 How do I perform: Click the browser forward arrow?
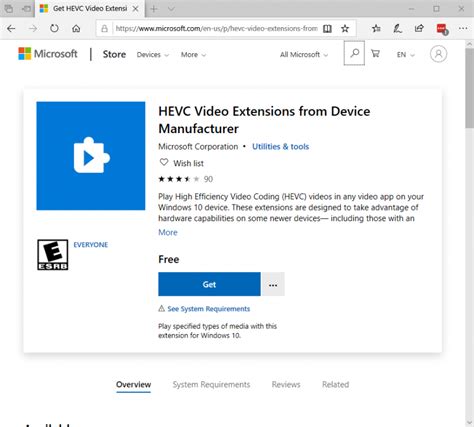click(33, 29)
